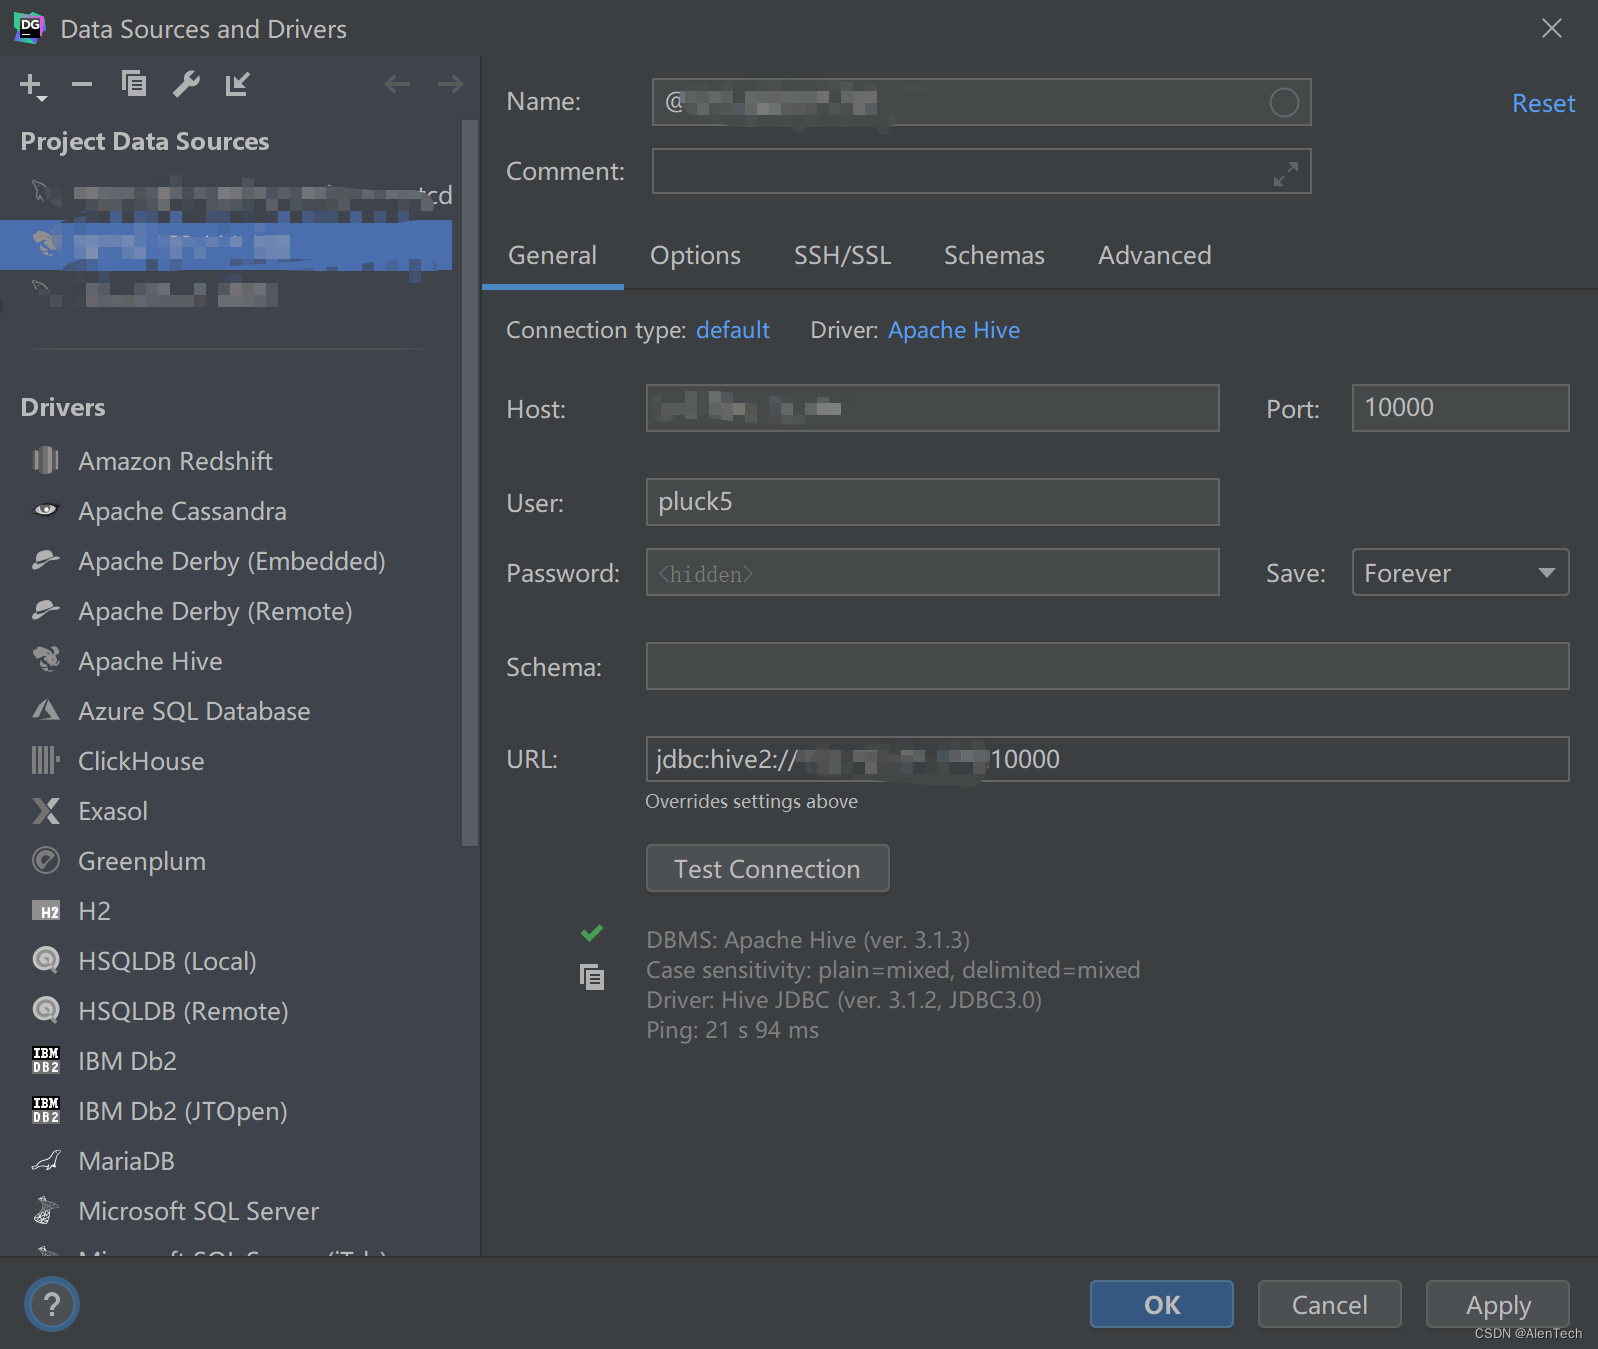
Task: Change connection type via default link
Action: [732, 330]
